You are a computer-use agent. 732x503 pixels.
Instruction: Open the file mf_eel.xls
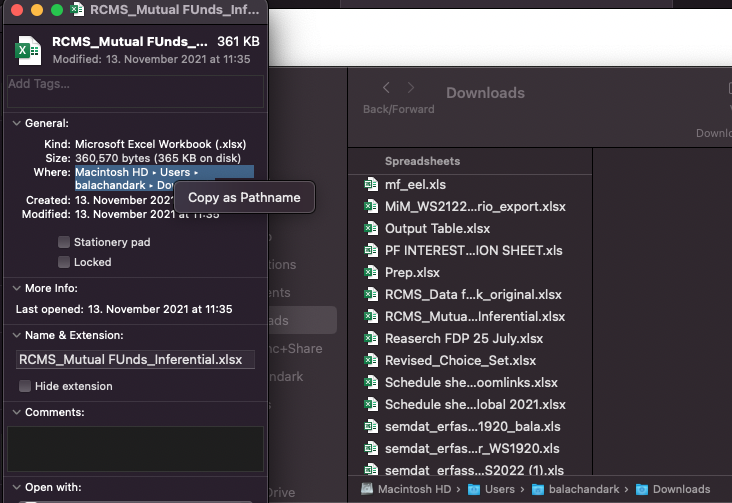pyautogui.click(x=415, y=184)
